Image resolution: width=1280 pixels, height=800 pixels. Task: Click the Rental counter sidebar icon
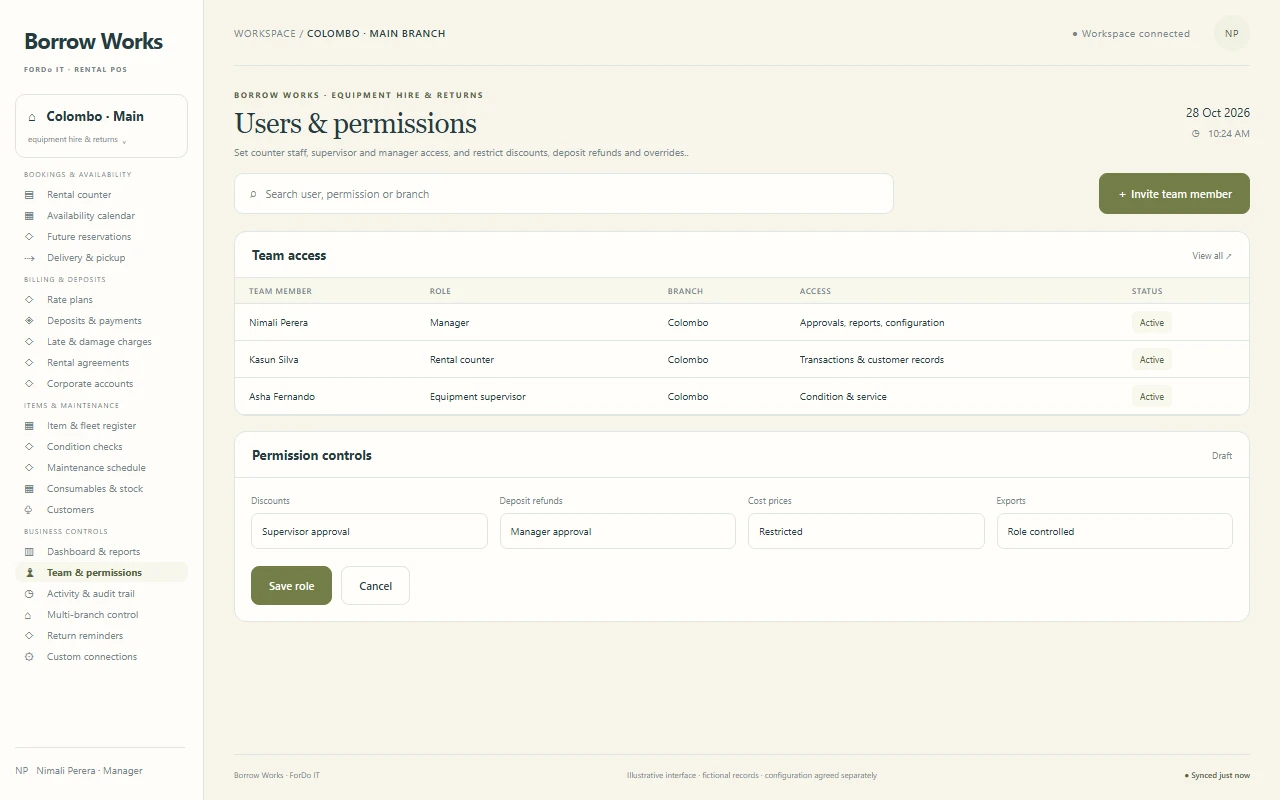point(29,195)
